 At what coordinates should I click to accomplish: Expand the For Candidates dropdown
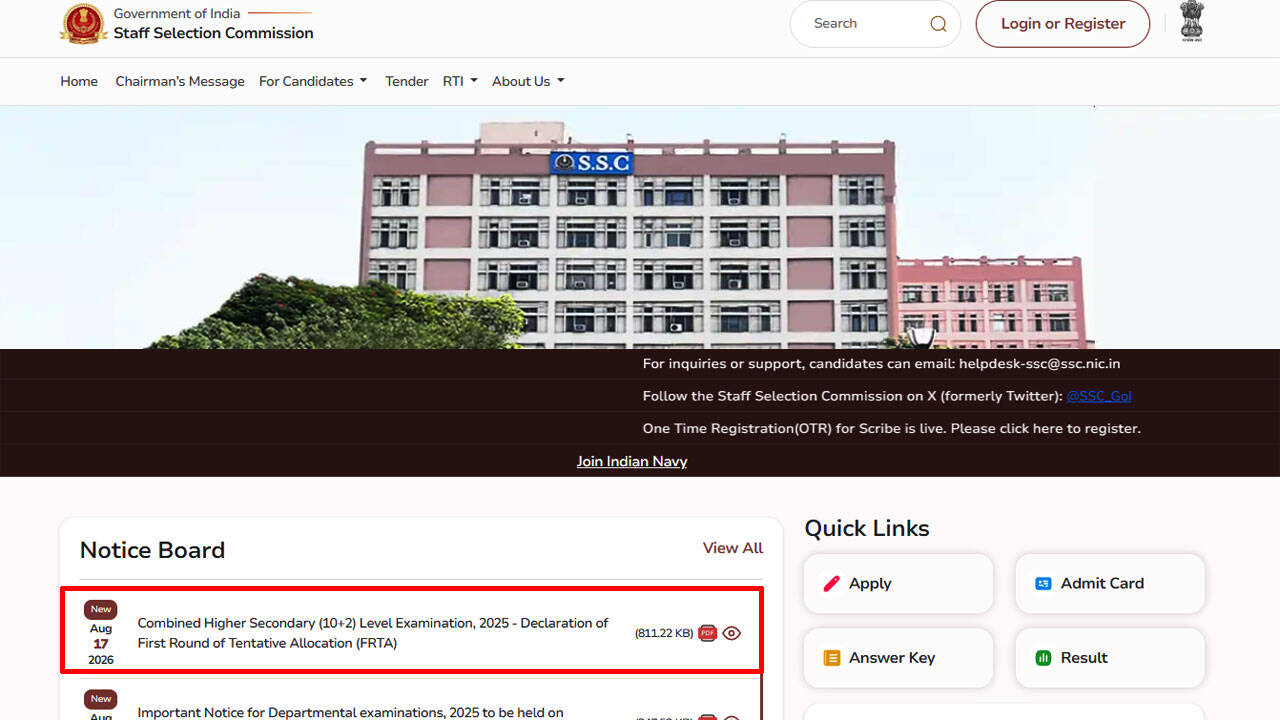click(x=313, y=81)
